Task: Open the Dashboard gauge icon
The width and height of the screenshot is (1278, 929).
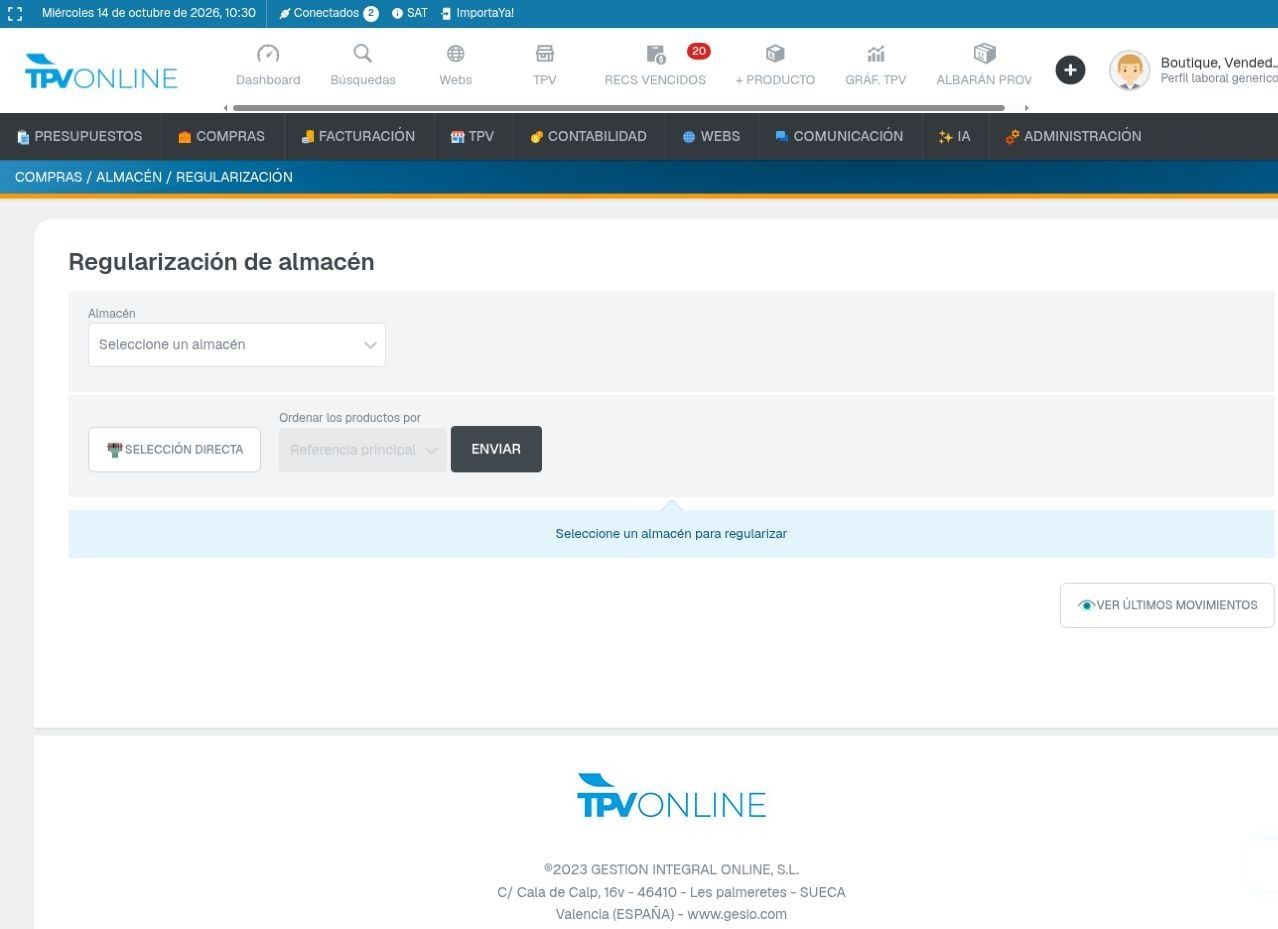Action: 268,54
